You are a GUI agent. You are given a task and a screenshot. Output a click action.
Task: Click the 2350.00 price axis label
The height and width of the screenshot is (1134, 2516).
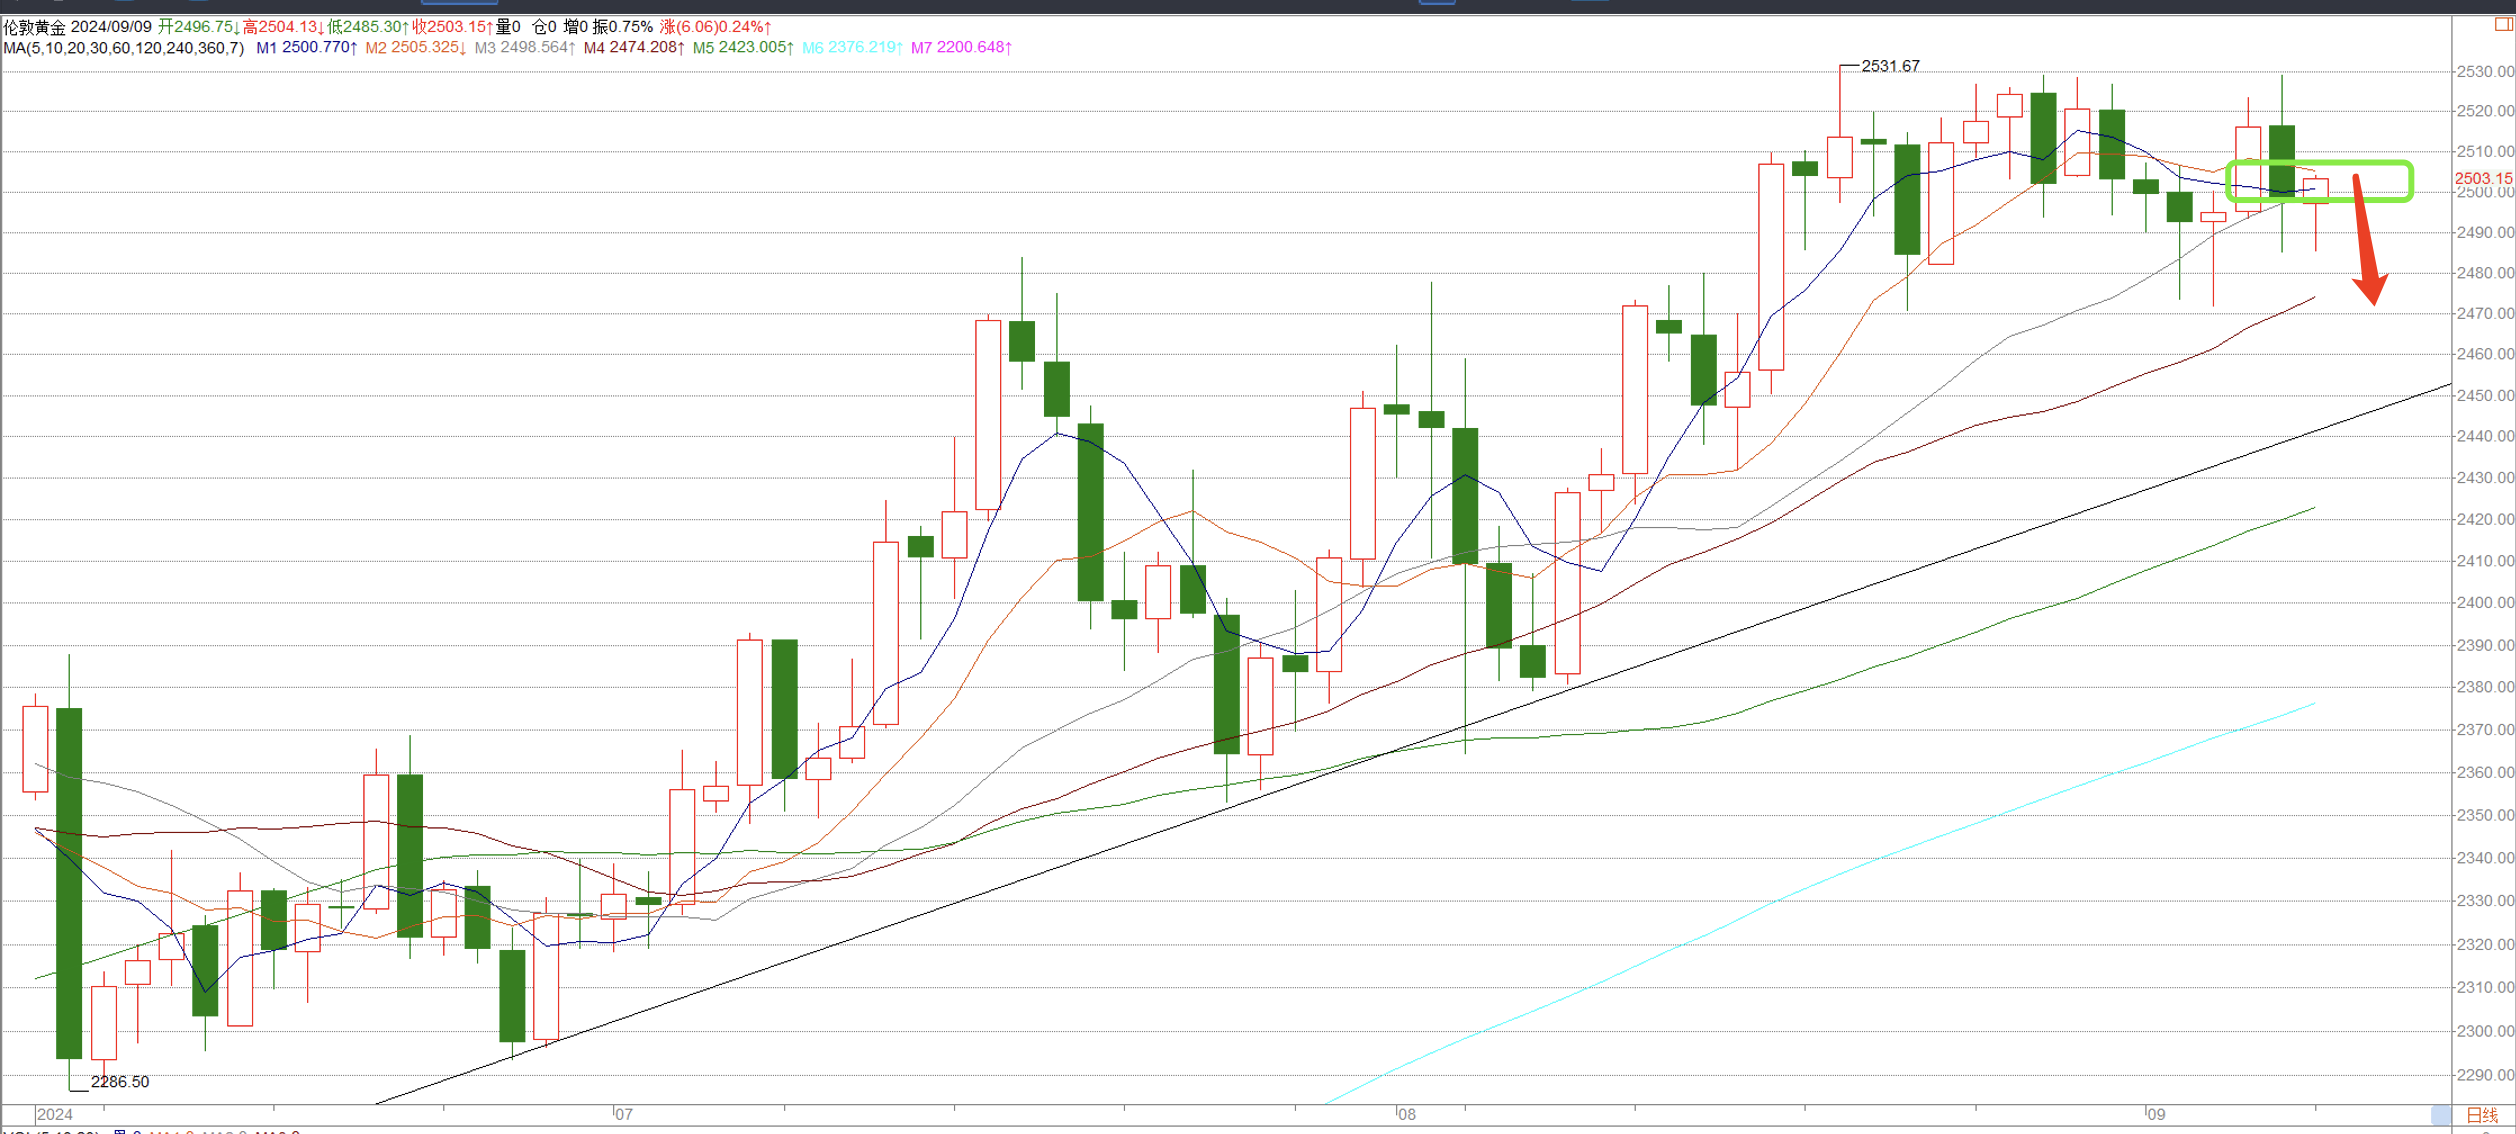tap(2485, 816)
